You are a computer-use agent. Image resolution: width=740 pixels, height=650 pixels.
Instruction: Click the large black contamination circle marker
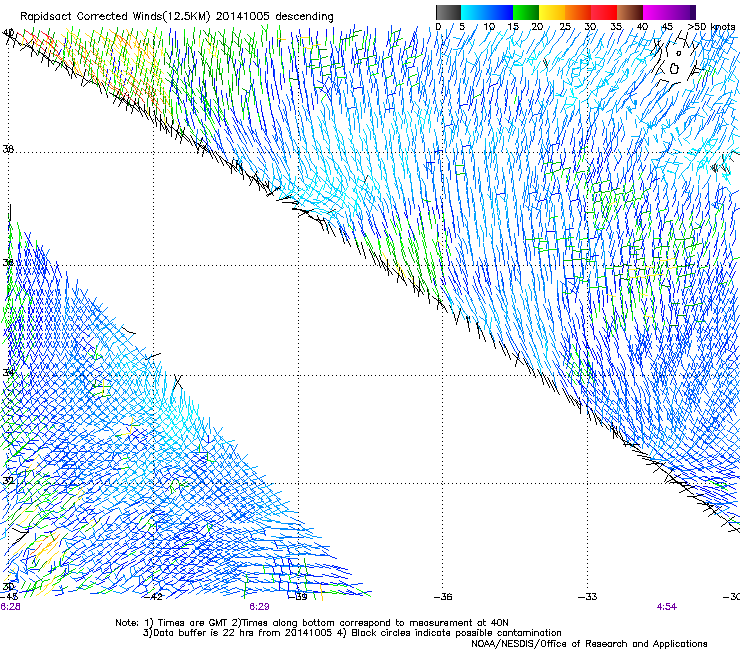point(674,69)
